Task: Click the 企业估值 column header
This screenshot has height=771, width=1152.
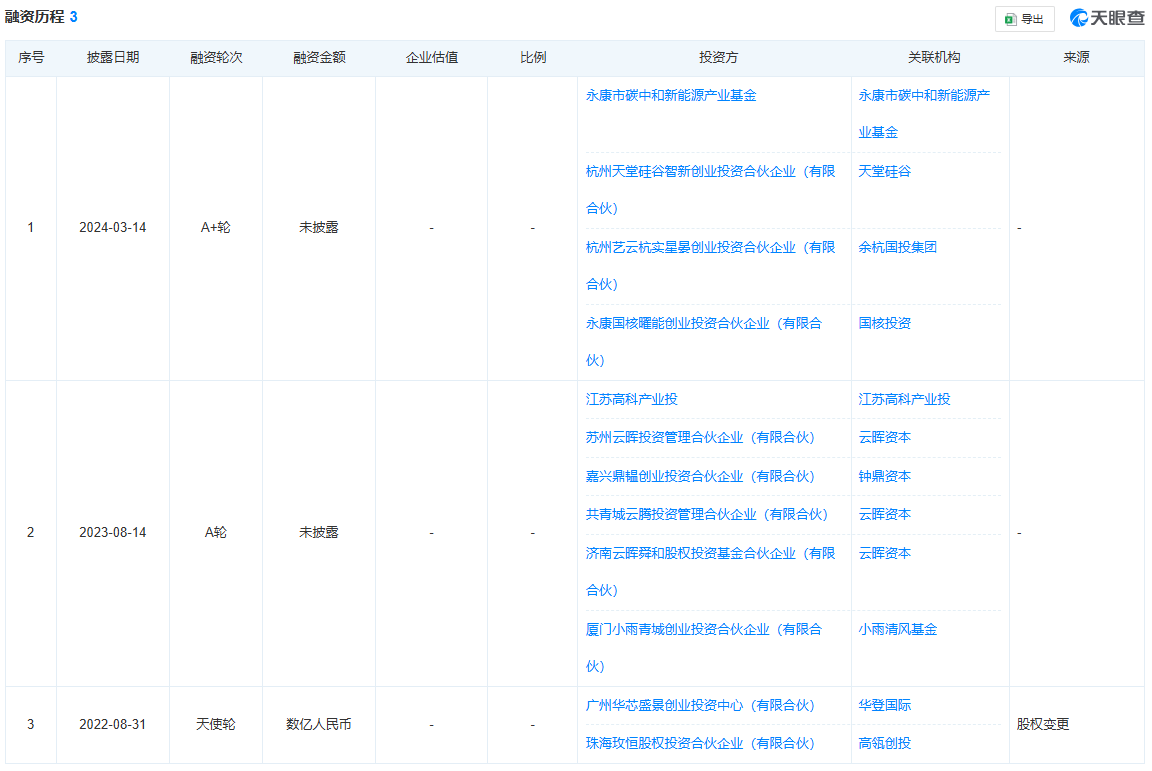Action: tap(431, 57)
